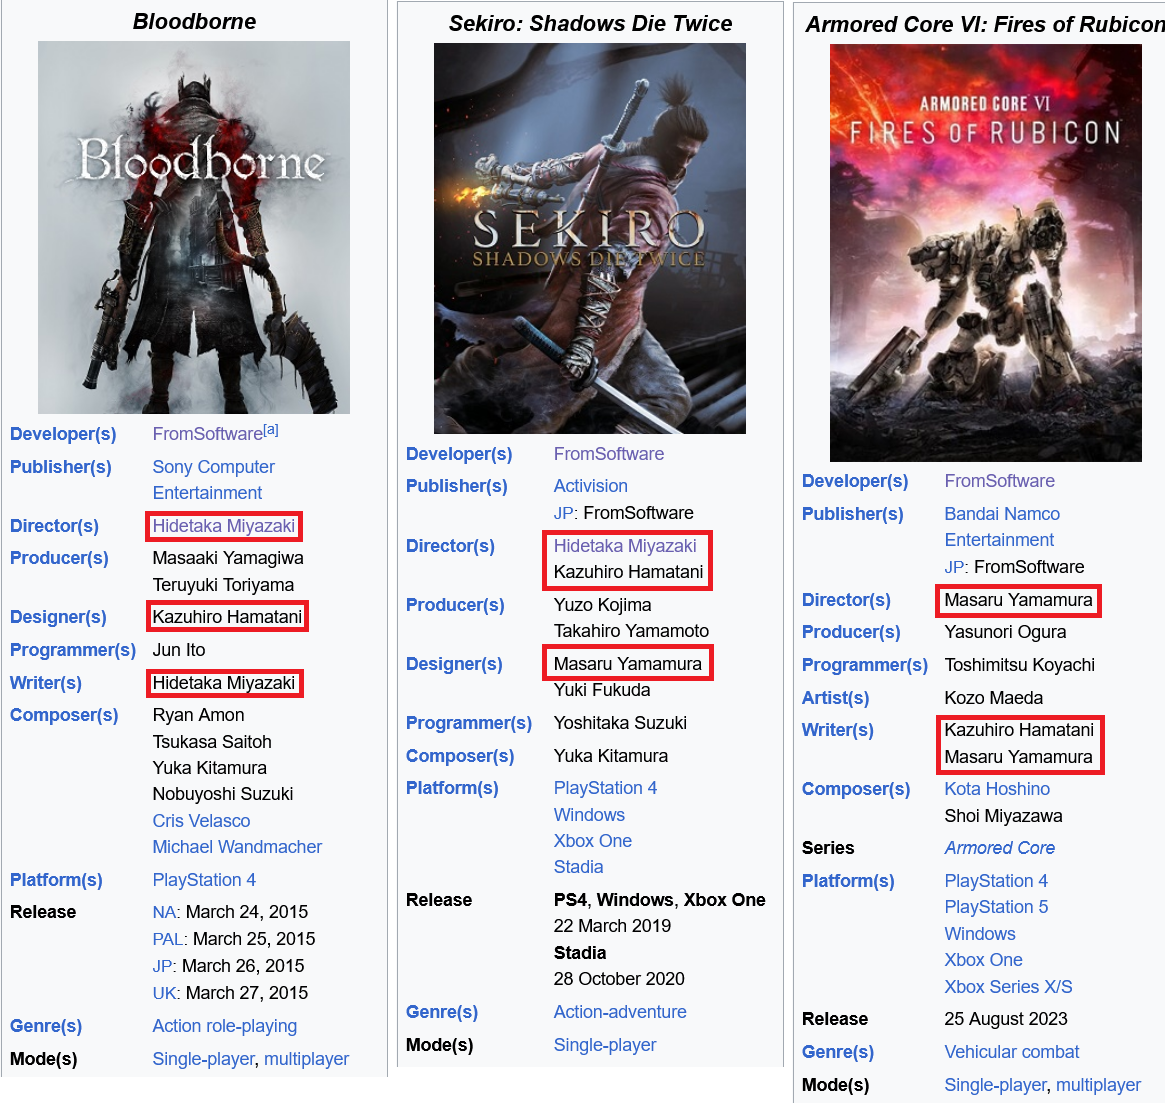The image size is (1165, 1111).
Task: Click Writer(s) label in Armored Core infobox
Action: point(837,731)
